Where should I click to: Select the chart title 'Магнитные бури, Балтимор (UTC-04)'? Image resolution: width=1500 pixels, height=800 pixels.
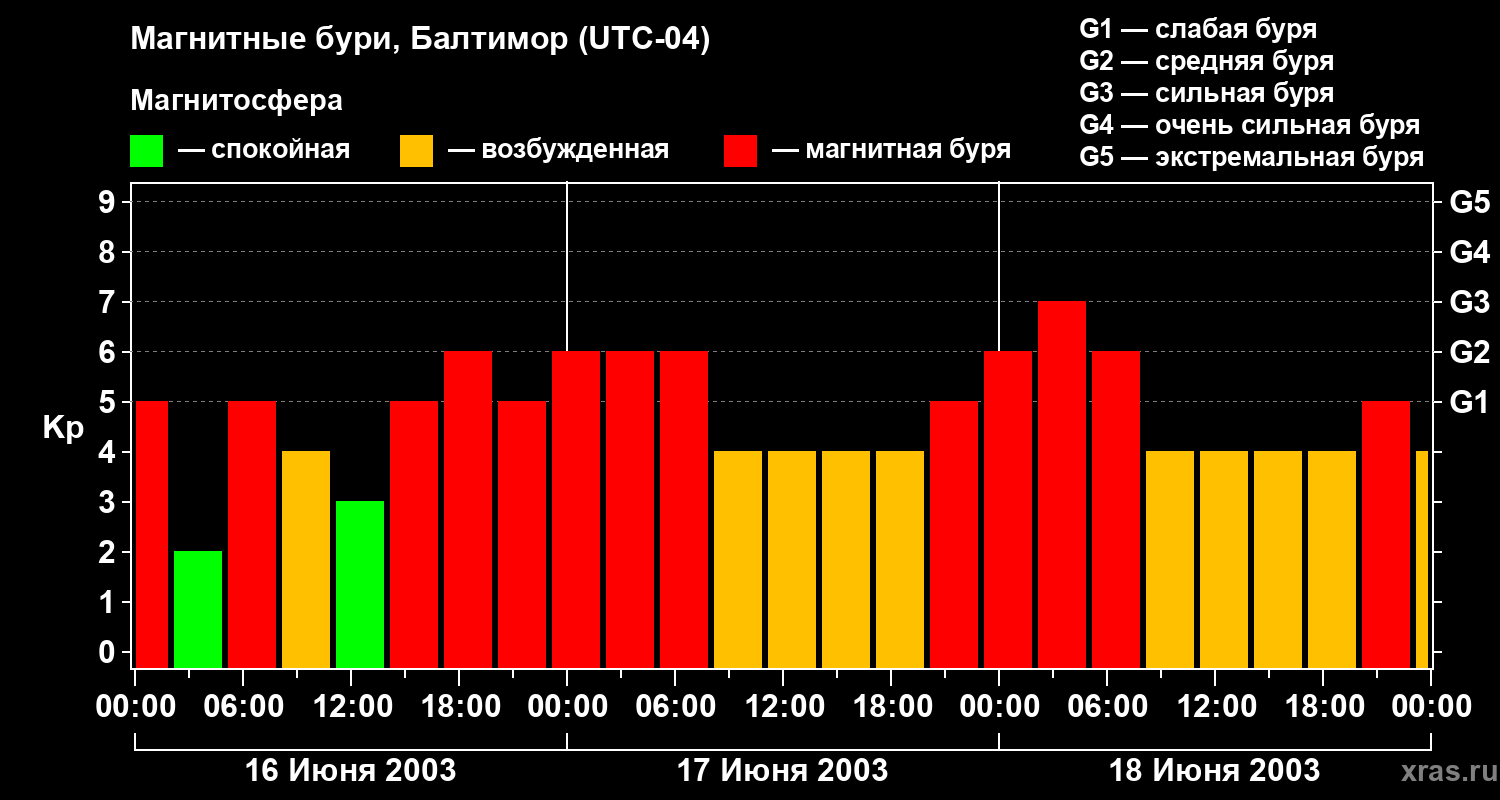tap(420, 41)
